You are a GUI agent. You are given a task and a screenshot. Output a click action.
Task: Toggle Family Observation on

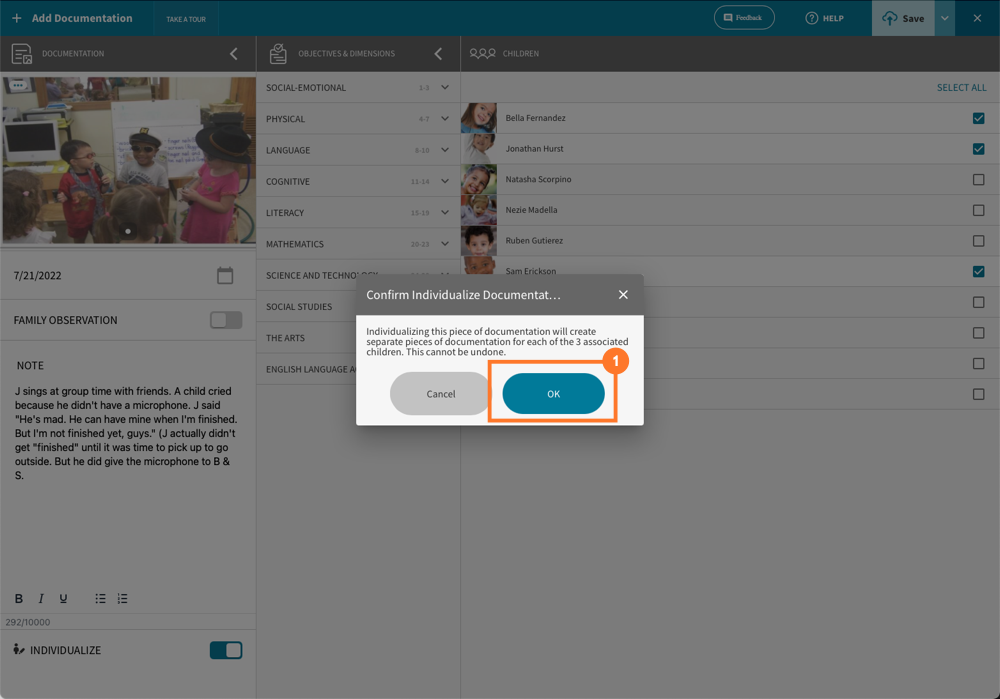225,319
